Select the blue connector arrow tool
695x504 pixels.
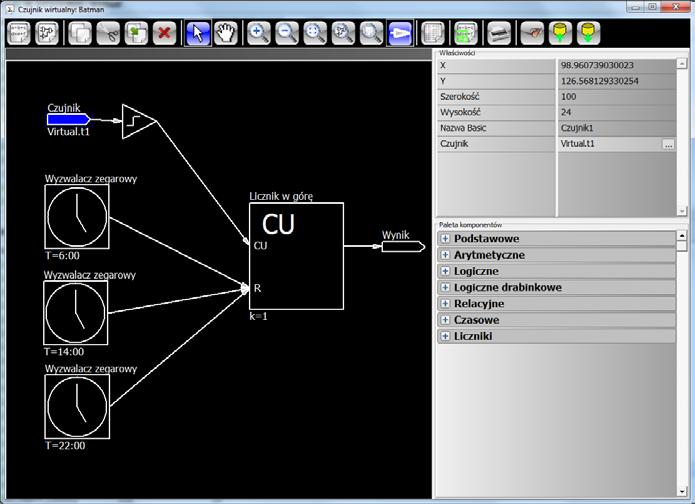[400, 33]
